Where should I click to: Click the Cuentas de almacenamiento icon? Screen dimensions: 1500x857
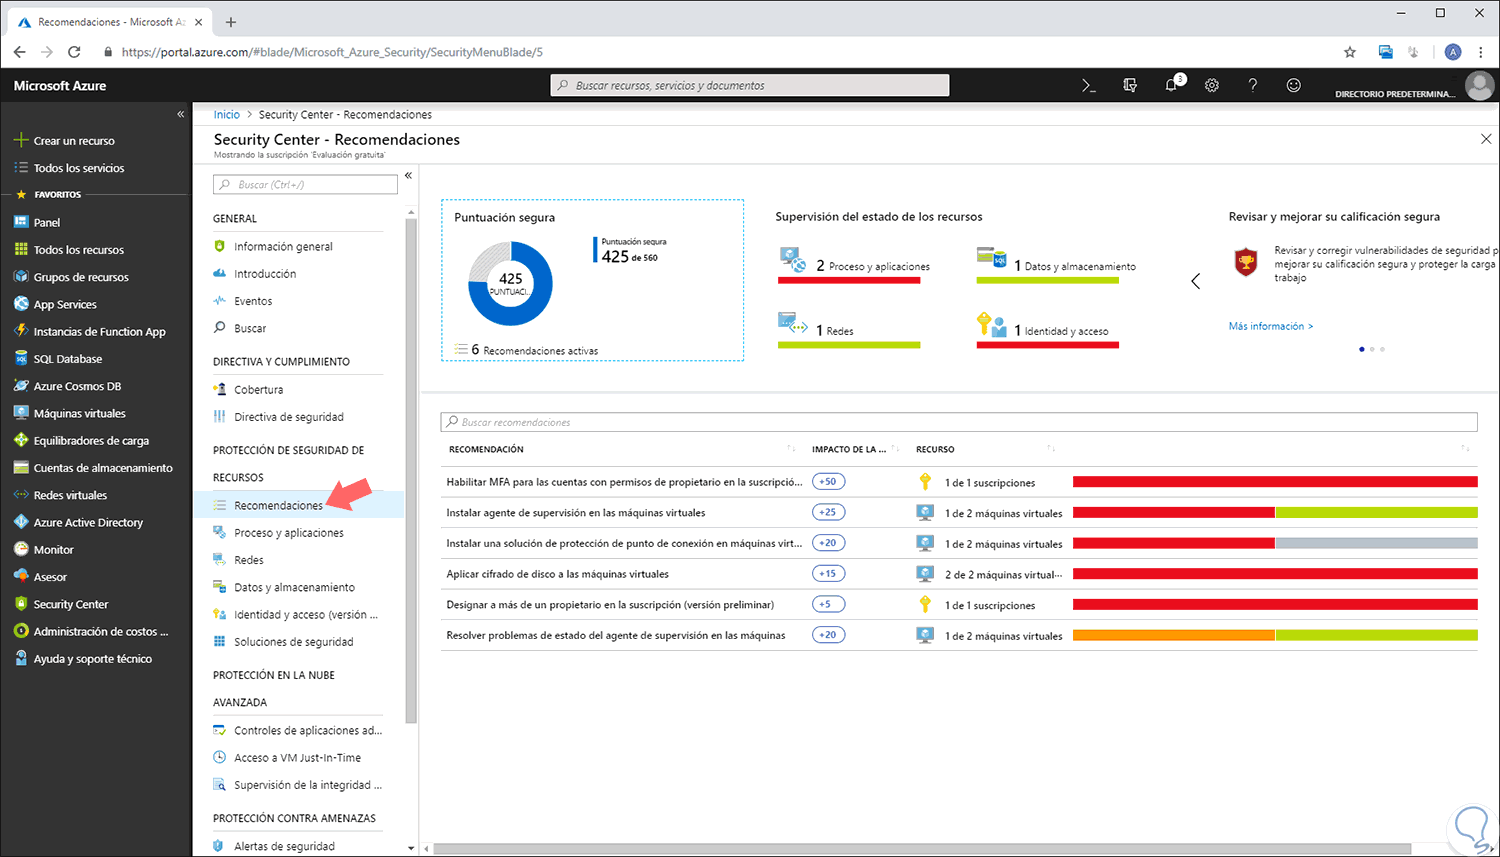(21, 468)
